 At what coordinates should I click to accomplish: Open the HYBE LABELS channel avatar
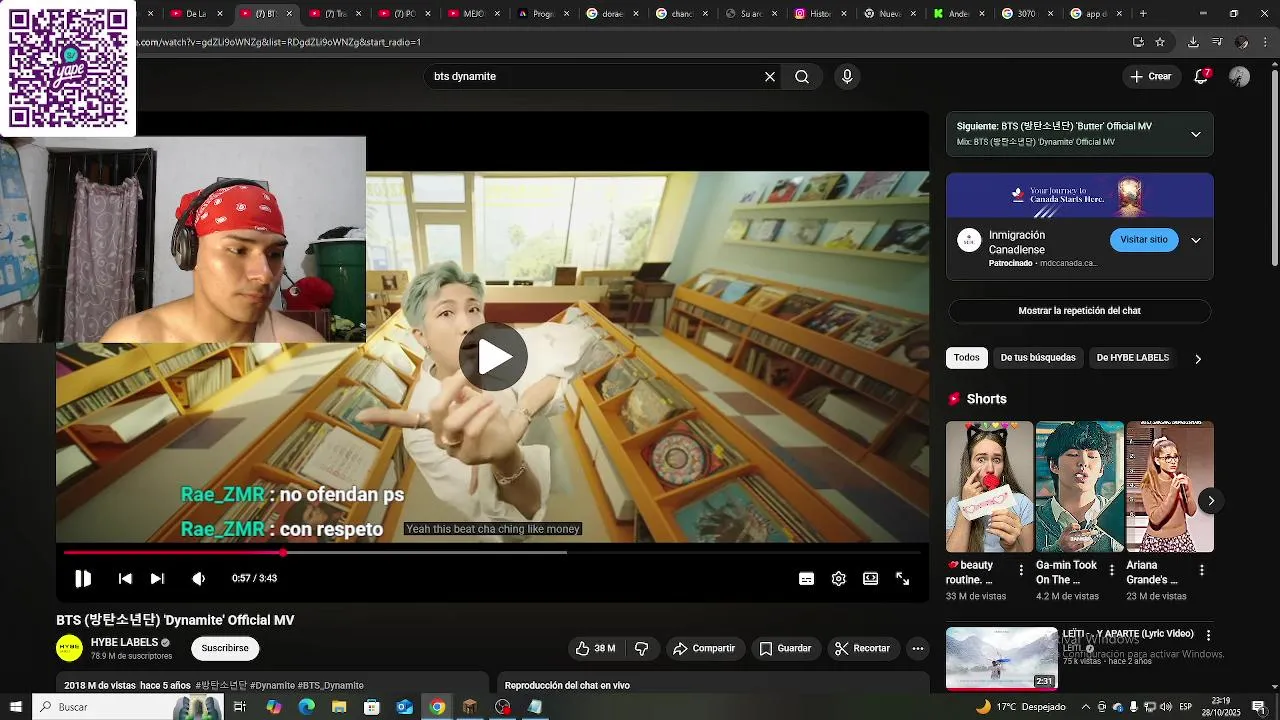pos(69,648)
